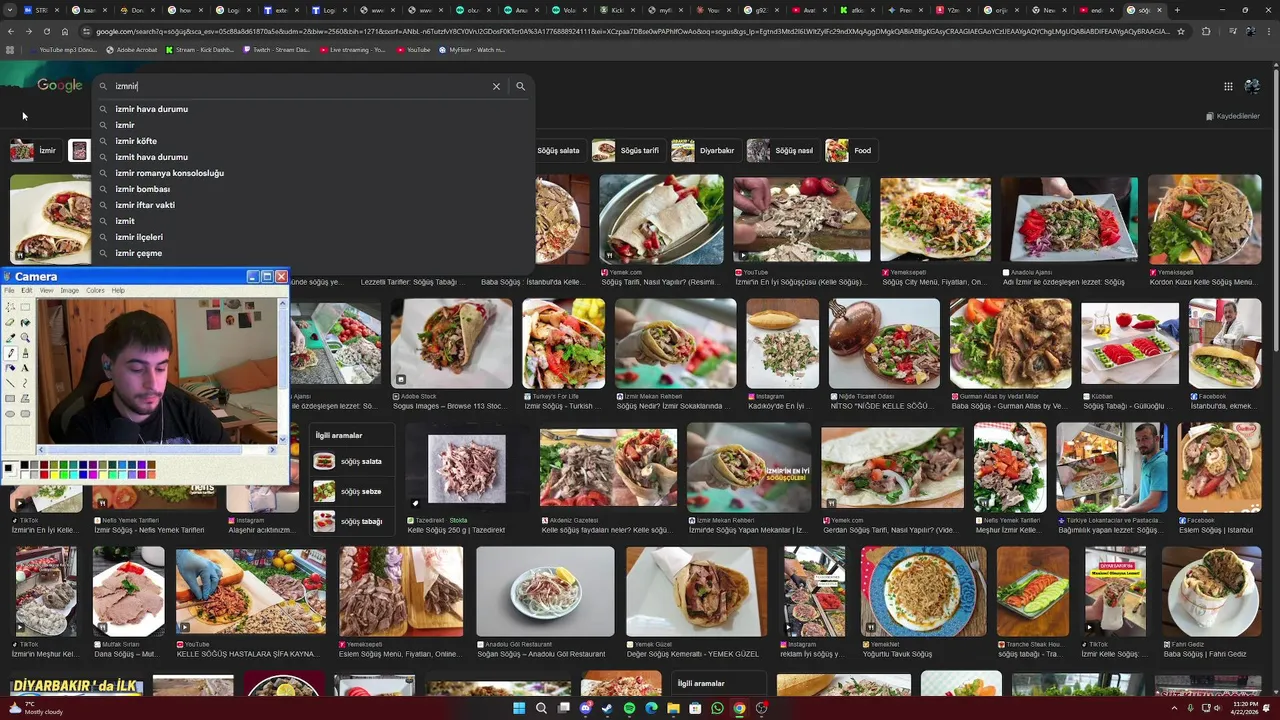Image resolution: width=1280 pixels, height=720 pixels.
Task: Open the Help menu in Camera window
Action: coord(118,290)
